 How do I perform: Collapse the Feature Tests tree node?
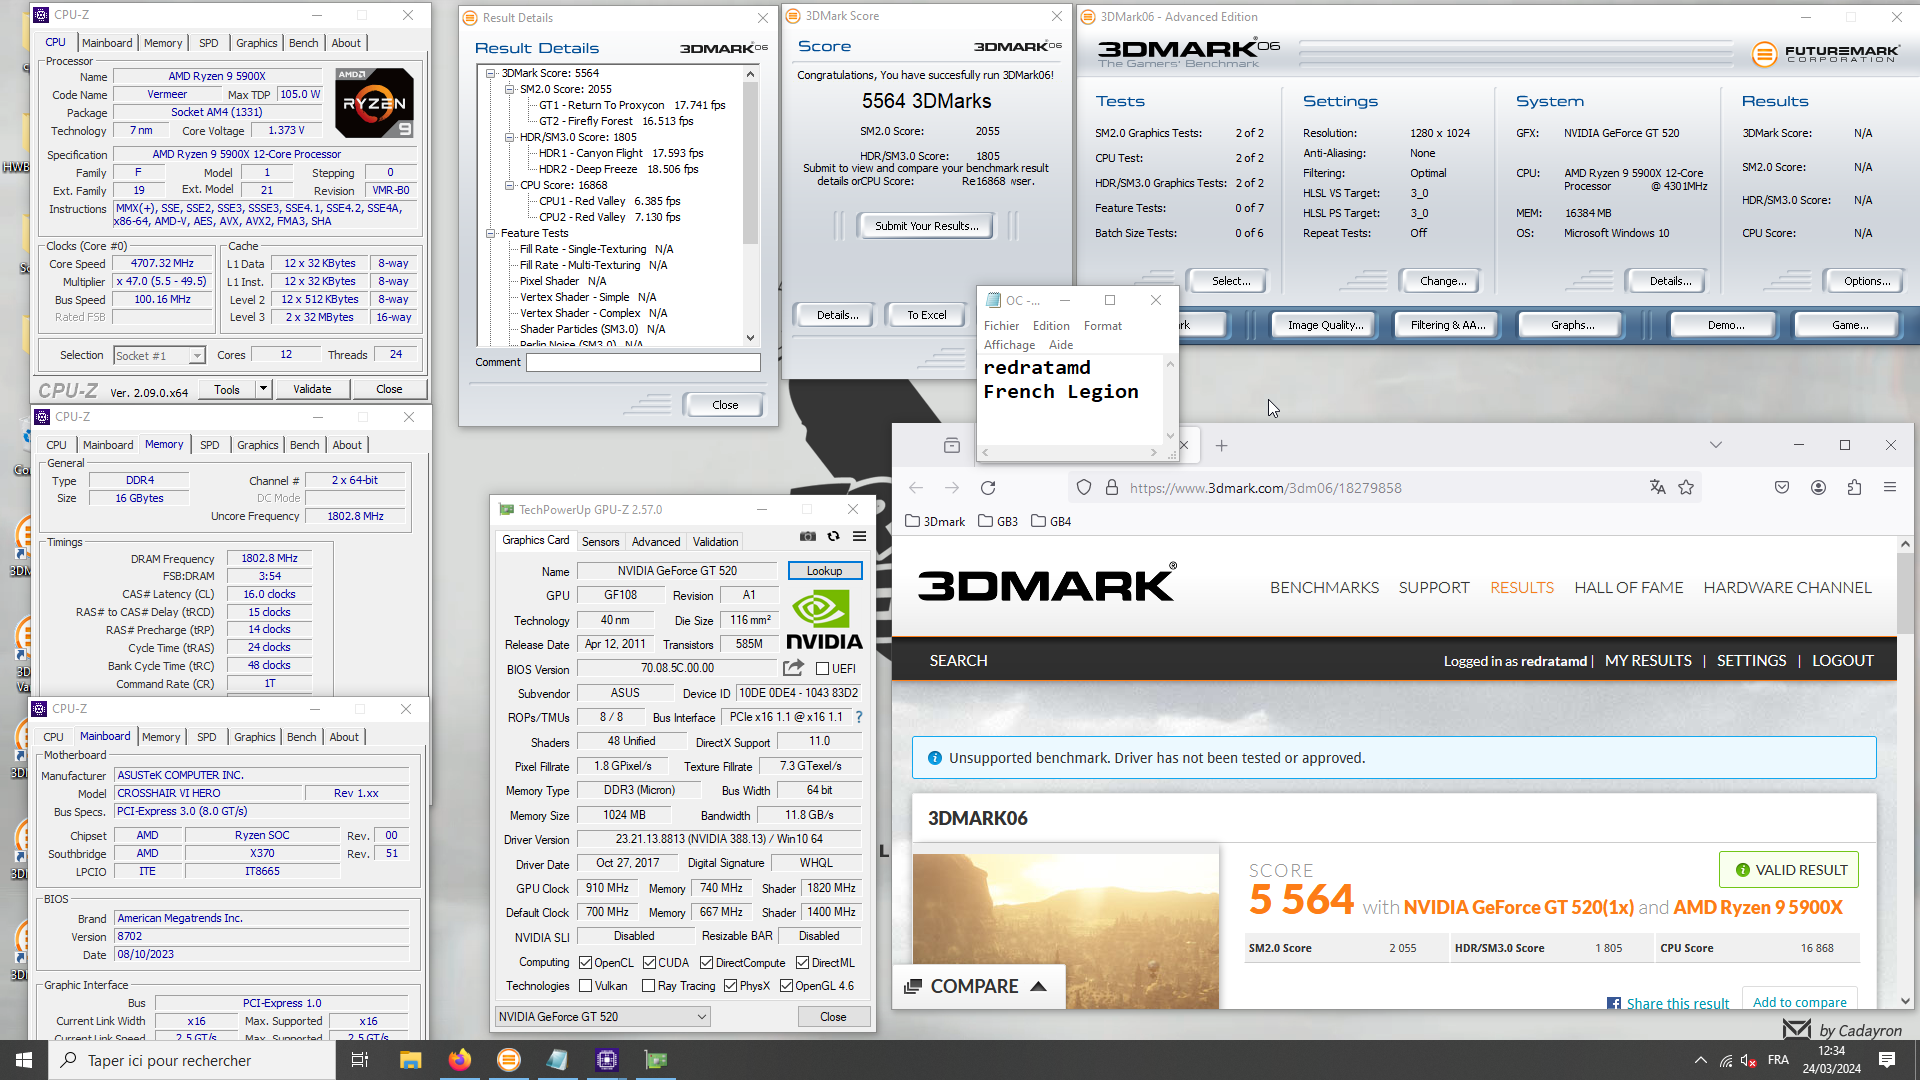point(491,233)
